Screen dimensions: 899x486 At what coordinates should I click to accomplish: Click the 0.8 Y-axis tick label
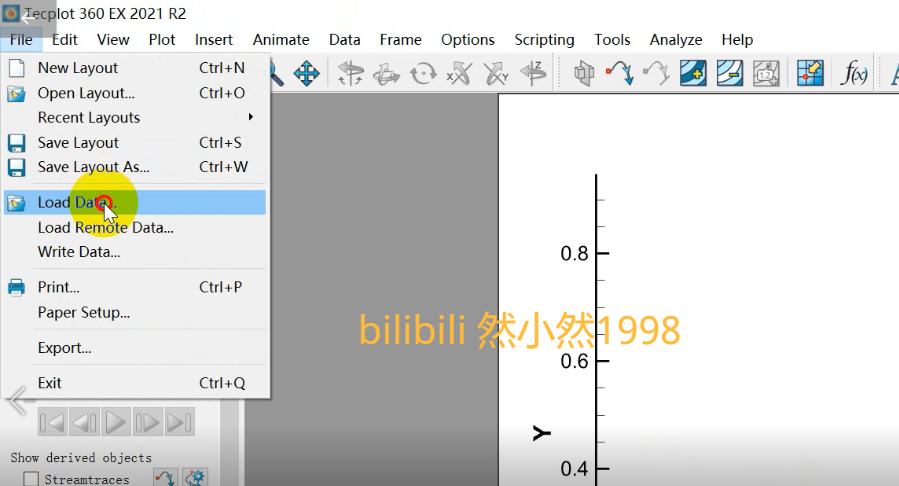[x=574, y=253]
